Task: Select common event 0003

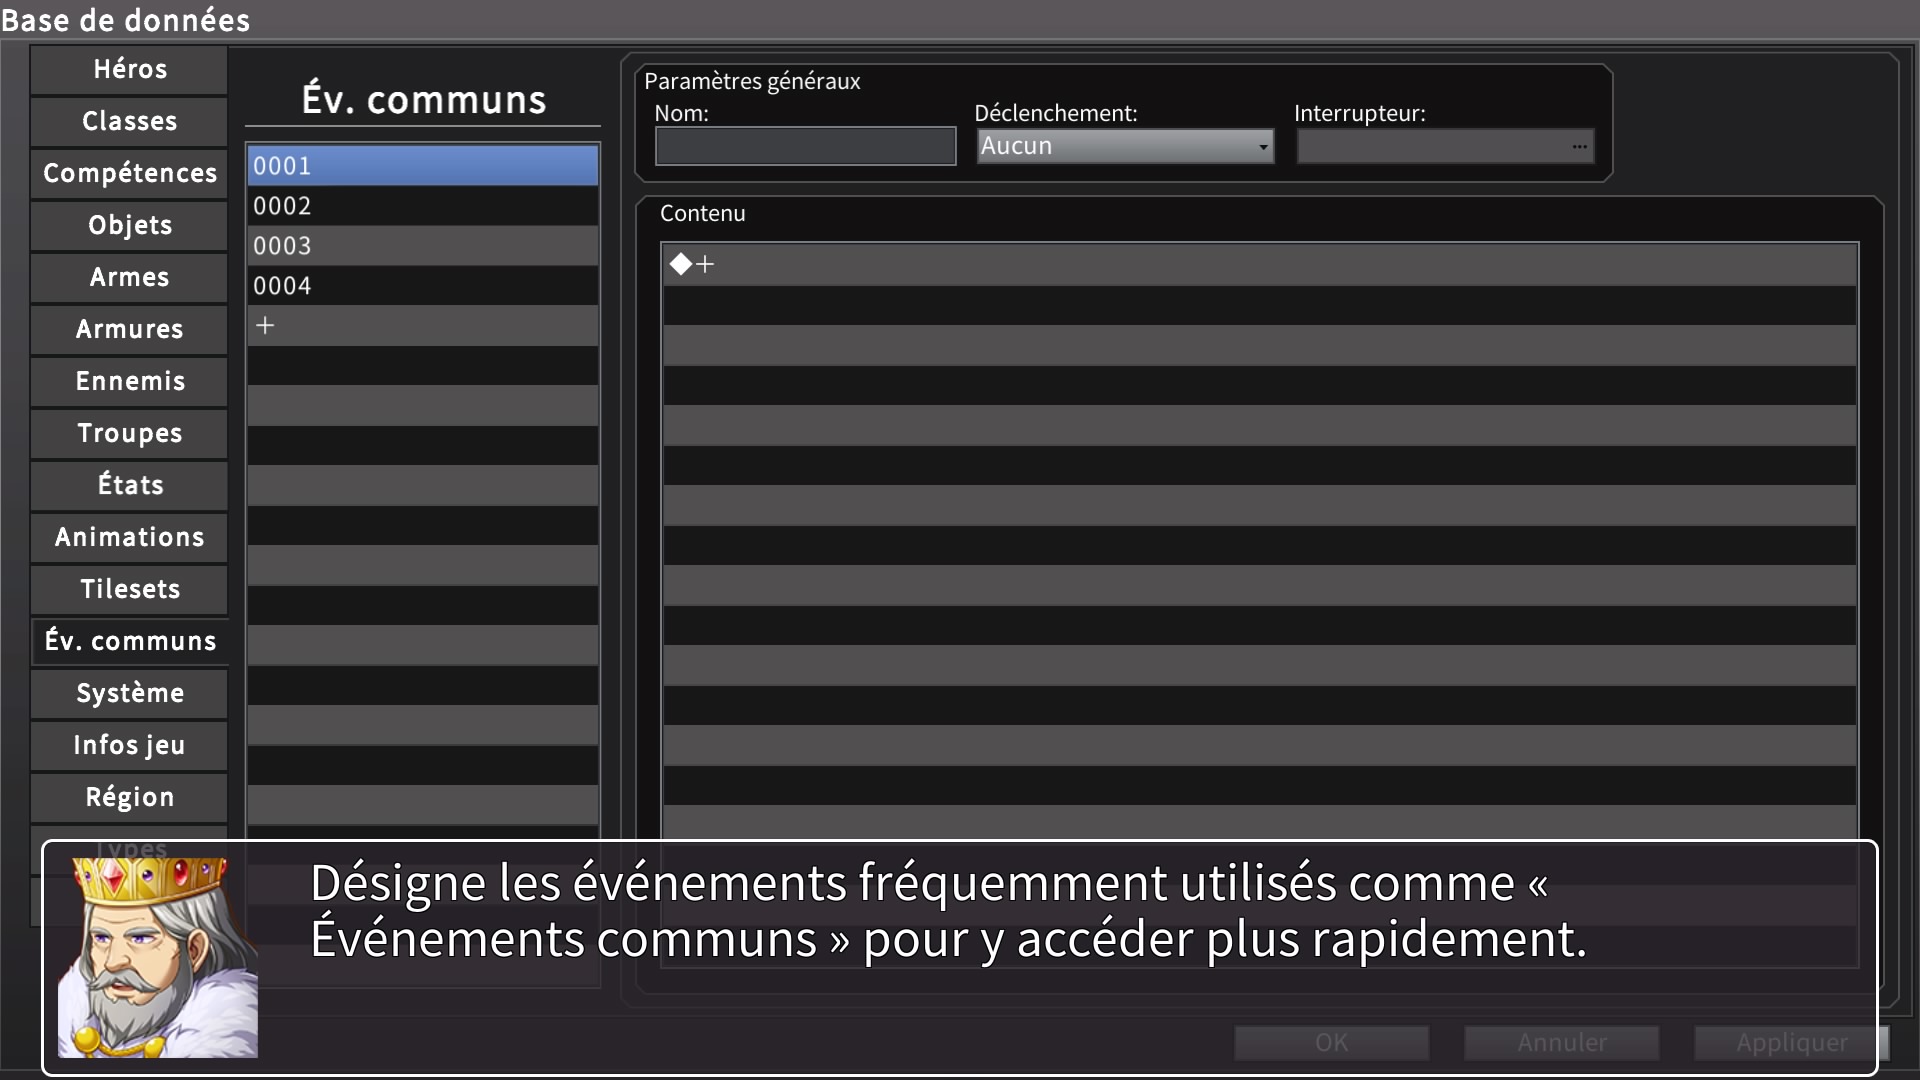Action: 423,246
